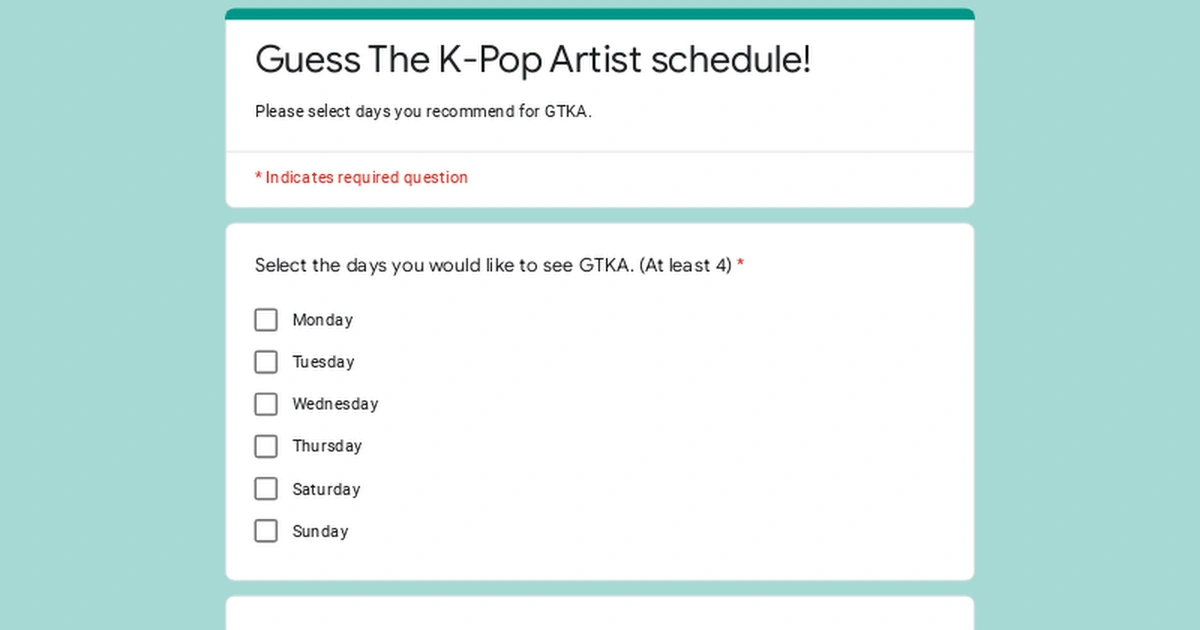Click the 'Indicates required question' notice
The height and width of the screenshot is (630, 1200).
pos(366,178)
